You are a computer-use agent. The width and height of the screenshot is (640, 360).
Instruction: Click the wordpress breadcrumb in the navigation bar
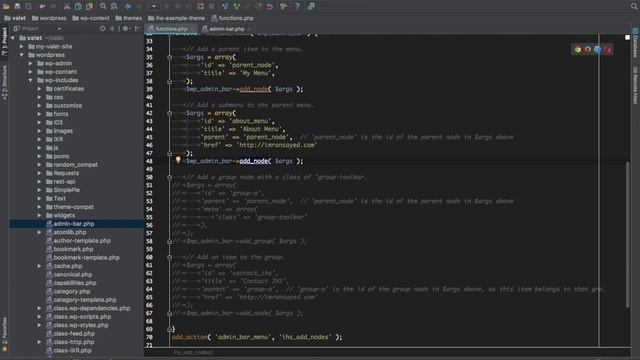49,18
